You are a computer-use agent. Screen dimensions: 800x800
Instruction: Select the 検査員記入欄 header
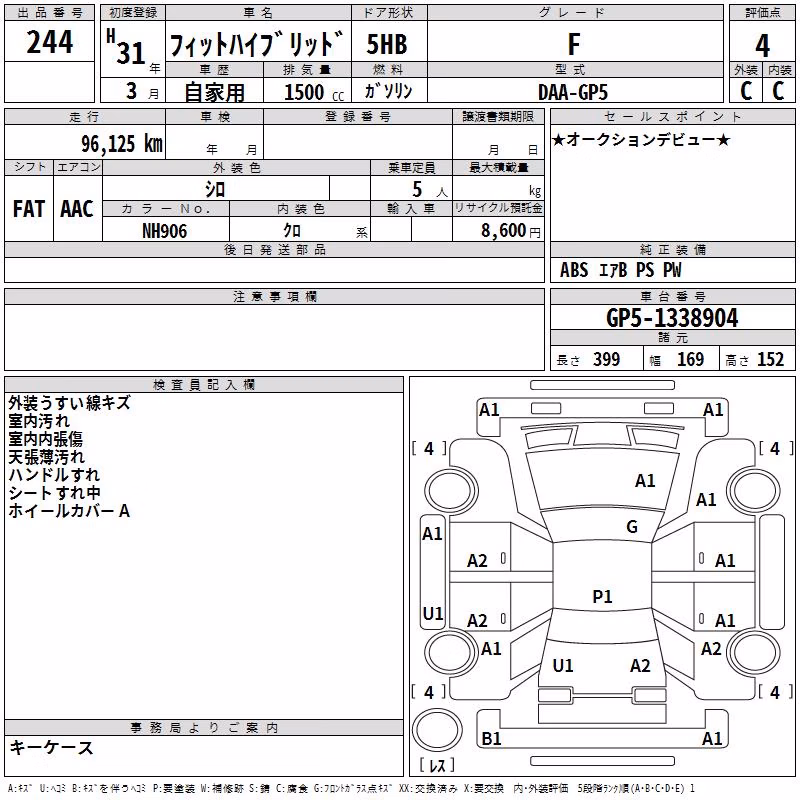pyautogui.click(x=204, y=385)
